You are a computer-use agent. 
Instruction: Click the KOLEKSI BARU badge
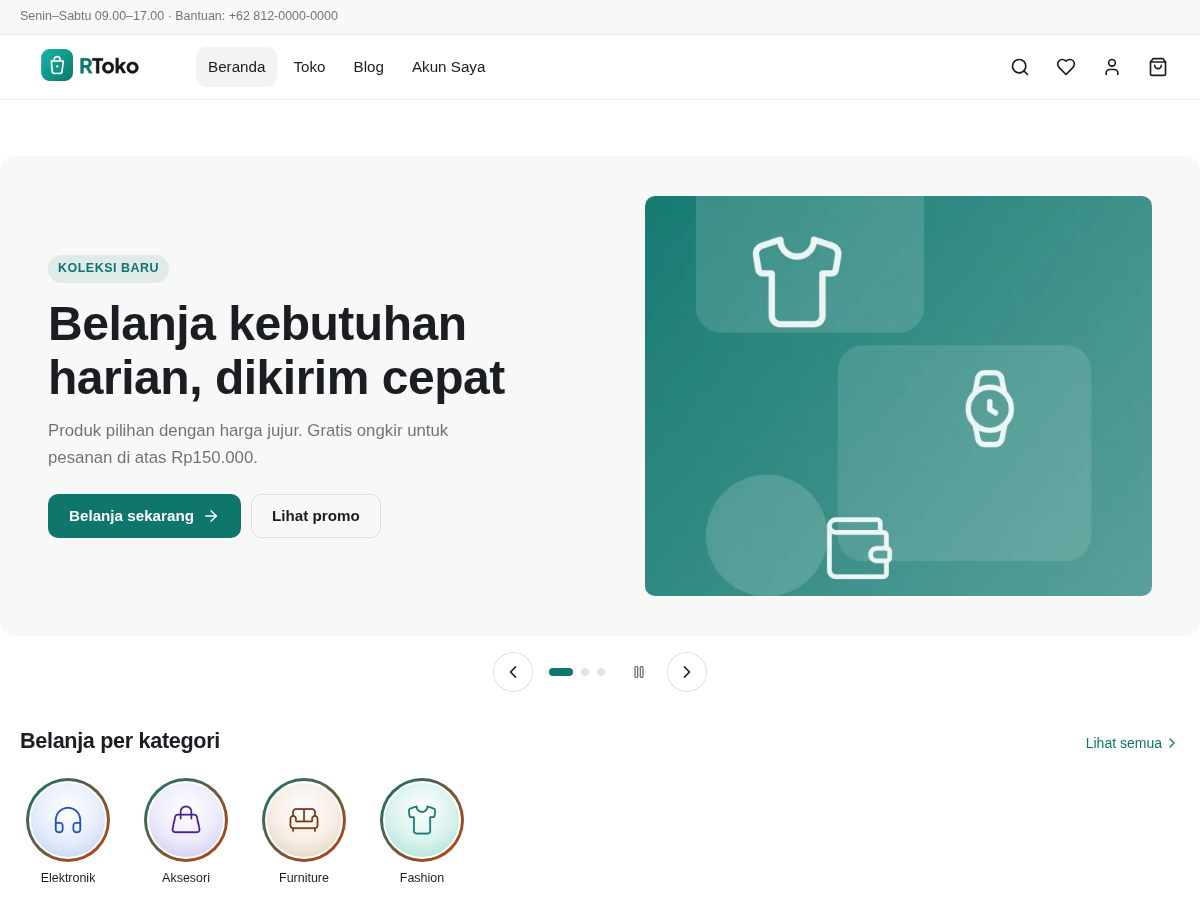pyautogui.click(x=108, y=268)
